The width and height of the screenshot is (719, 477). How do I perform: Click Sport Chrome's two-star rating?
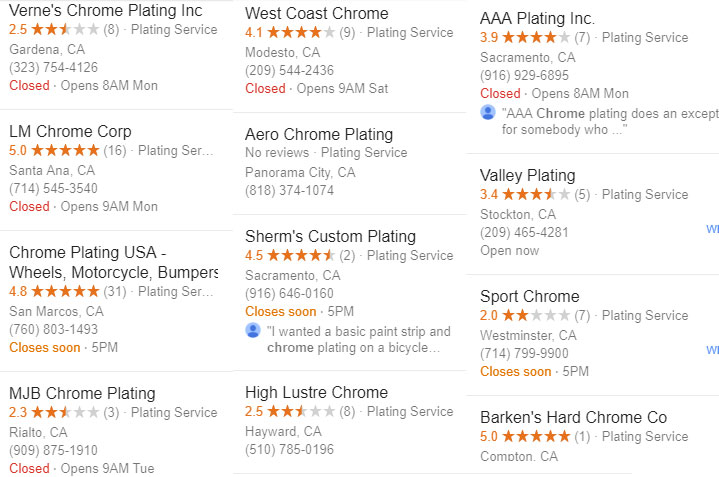[x=536, y=316]
